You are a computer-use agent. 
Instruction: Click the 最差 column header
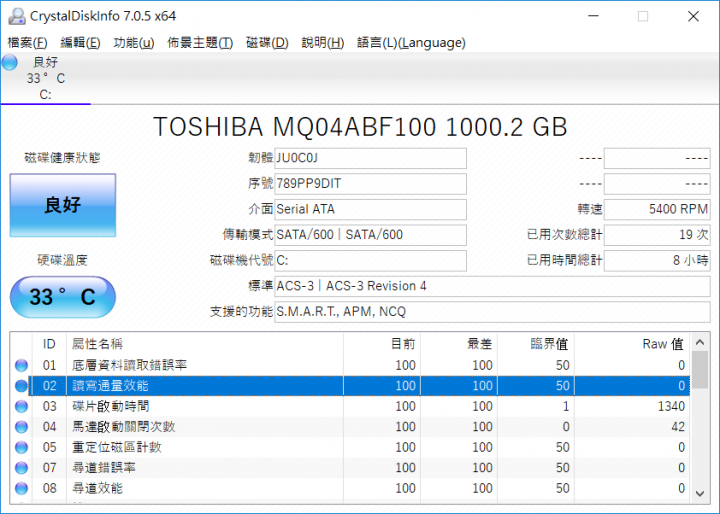pyautogui.click(x=459, y=344)
